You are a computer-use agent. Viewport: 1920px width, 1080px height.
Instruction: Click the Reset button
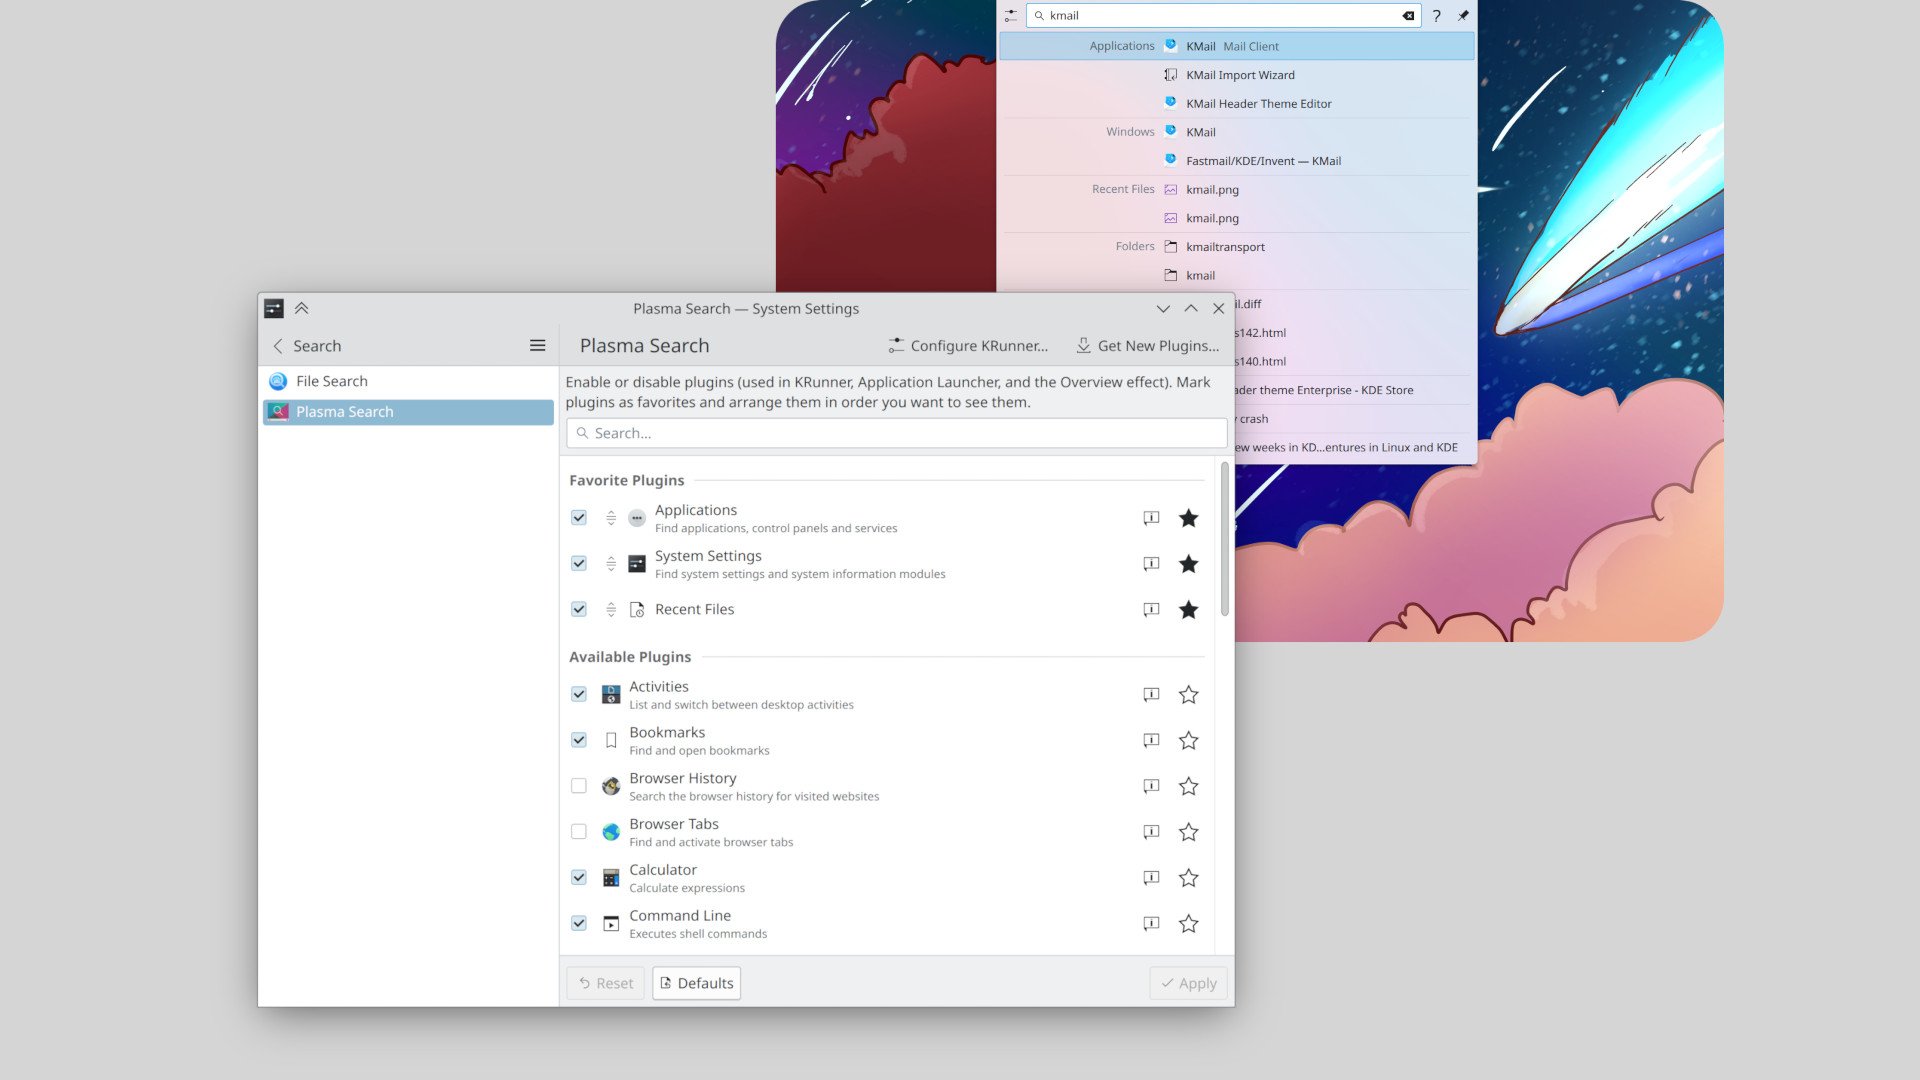click(x=606, y=984)
